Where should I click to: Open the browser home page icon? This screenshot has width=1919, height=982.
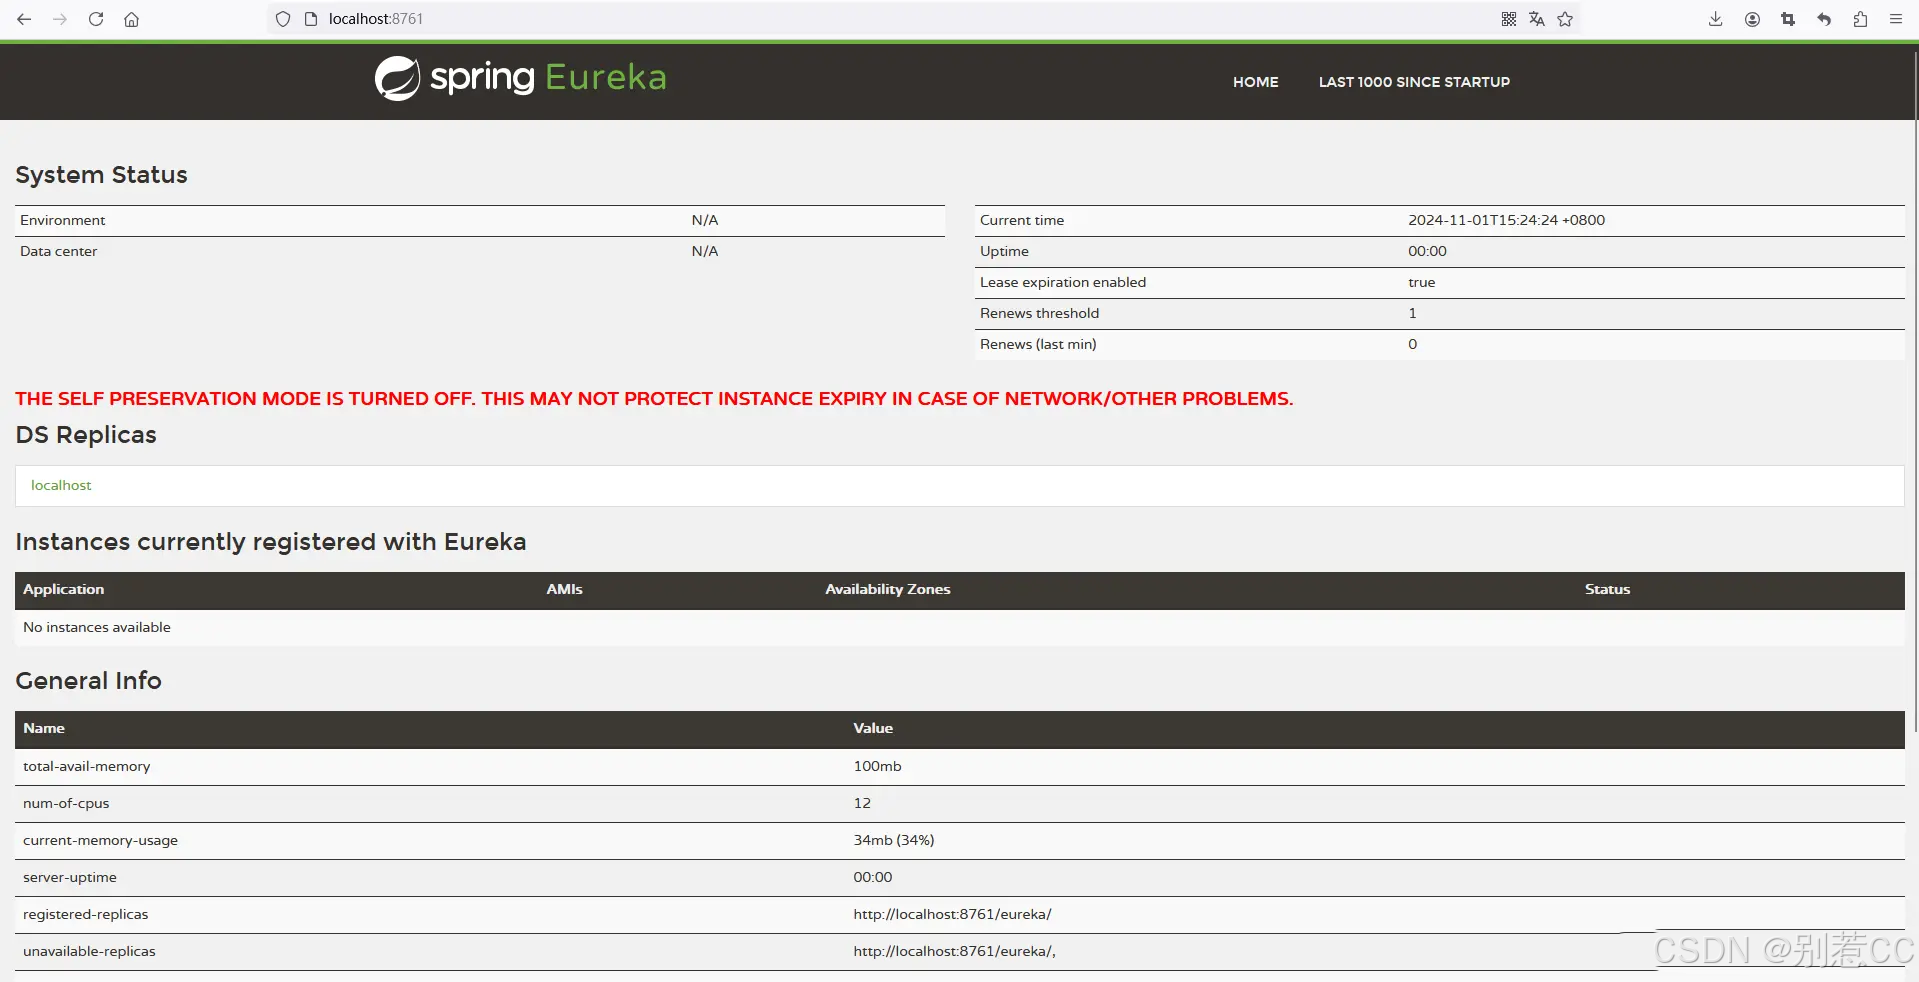[x=131, y=19]
